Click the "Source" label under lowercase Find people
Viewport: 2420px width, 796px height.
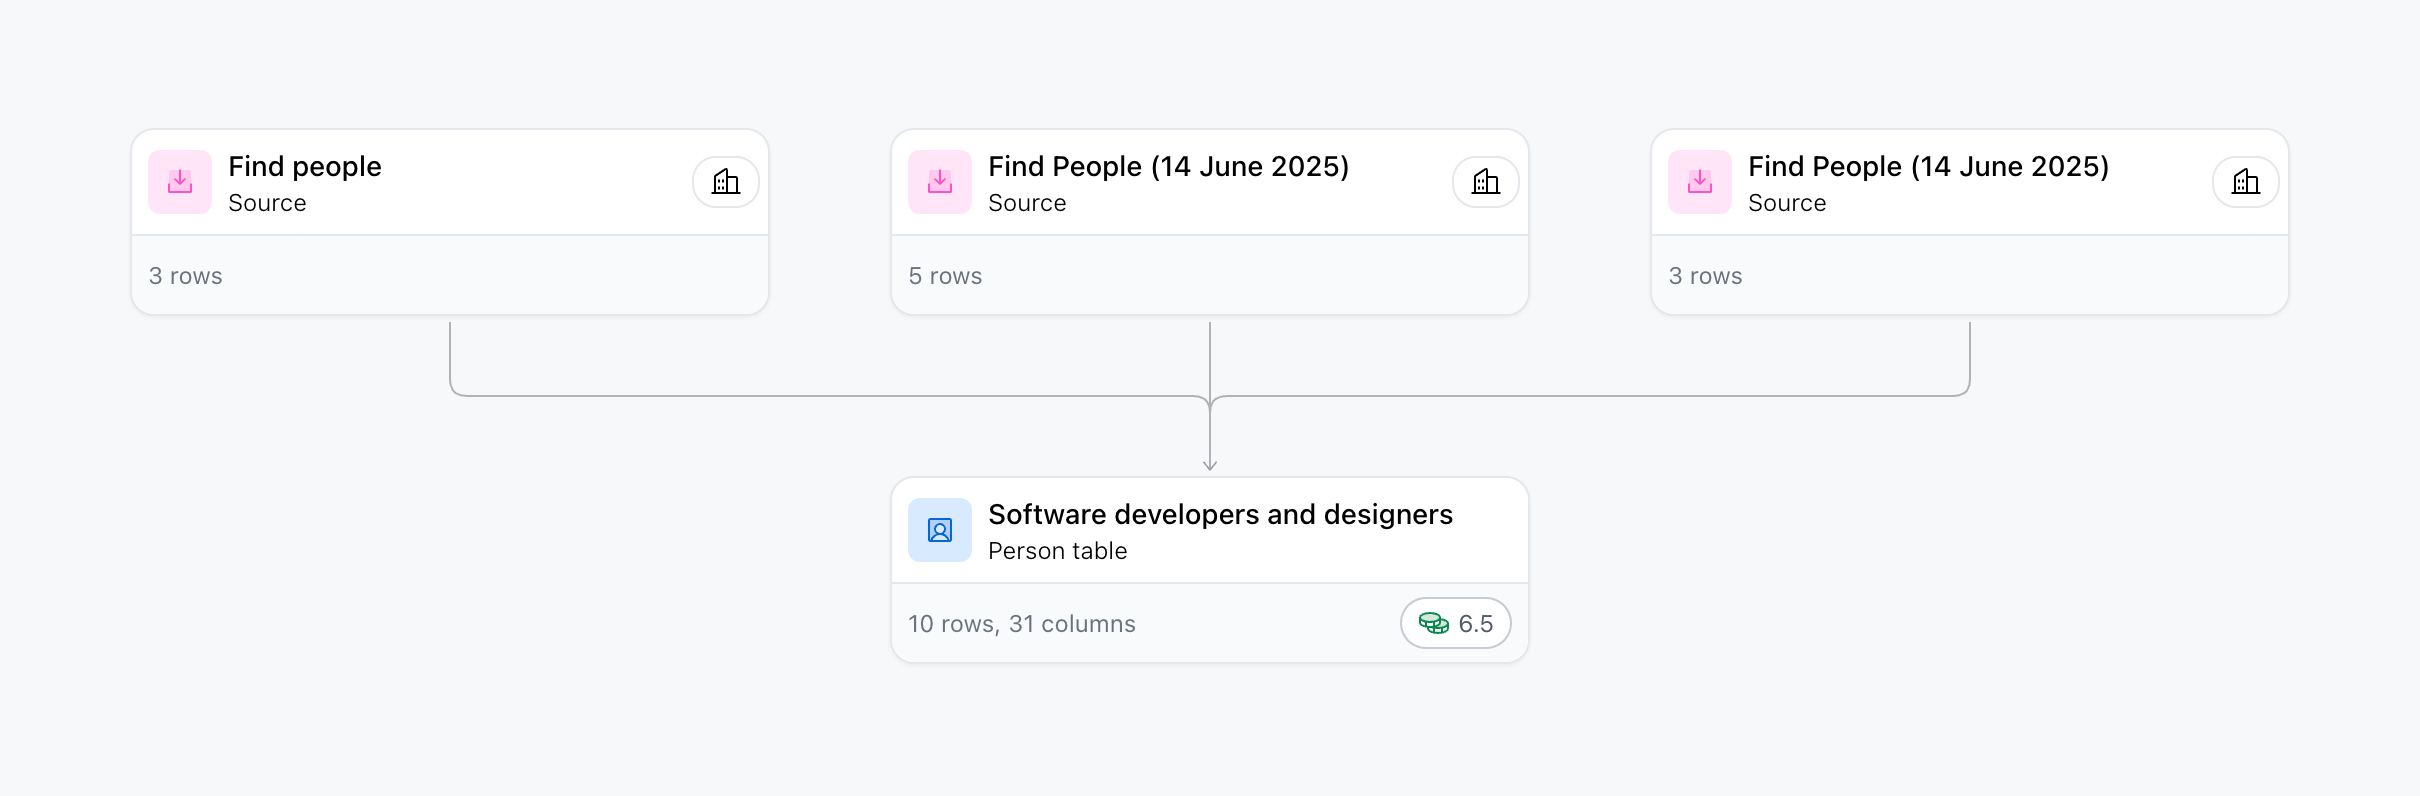[267, 203]
